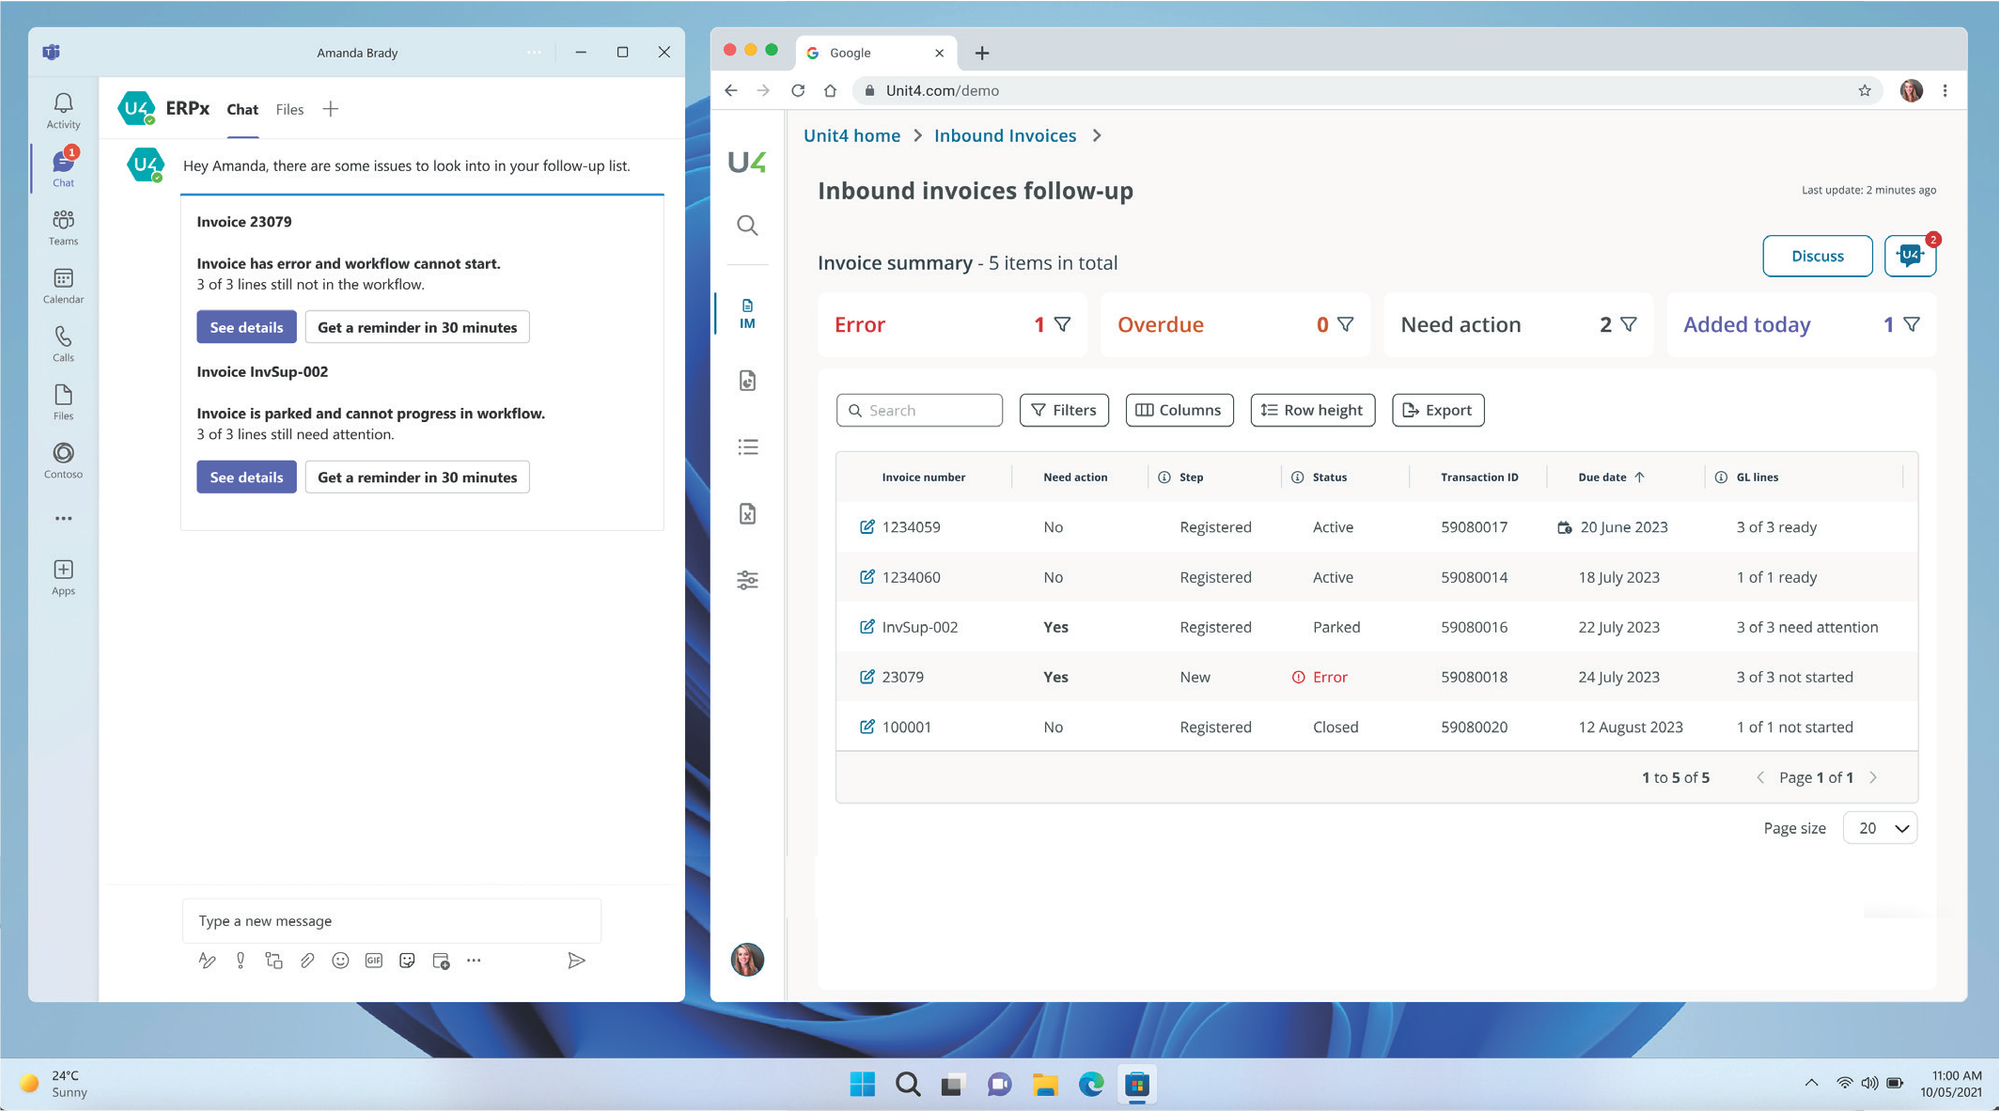Open the Columns button
The image size is (1999, 1111).
[1179, 410]
